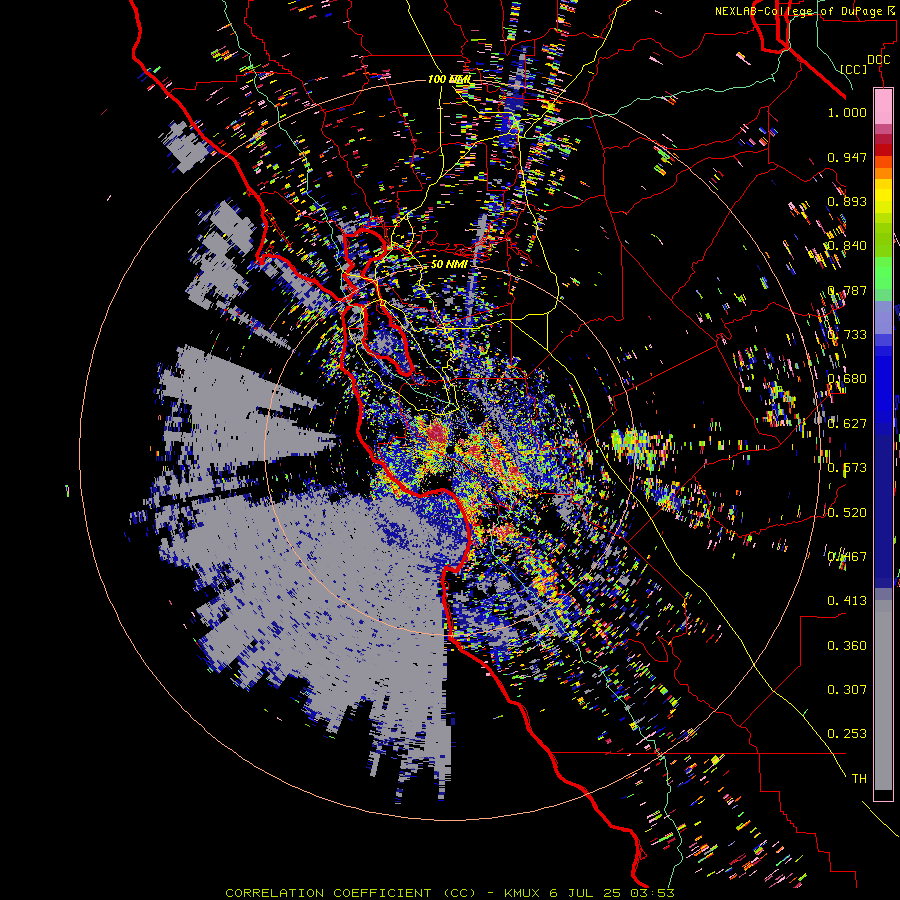The image size is (900, 900).
Task: Click the 0.467 scale value
Action: coord(847,557)
